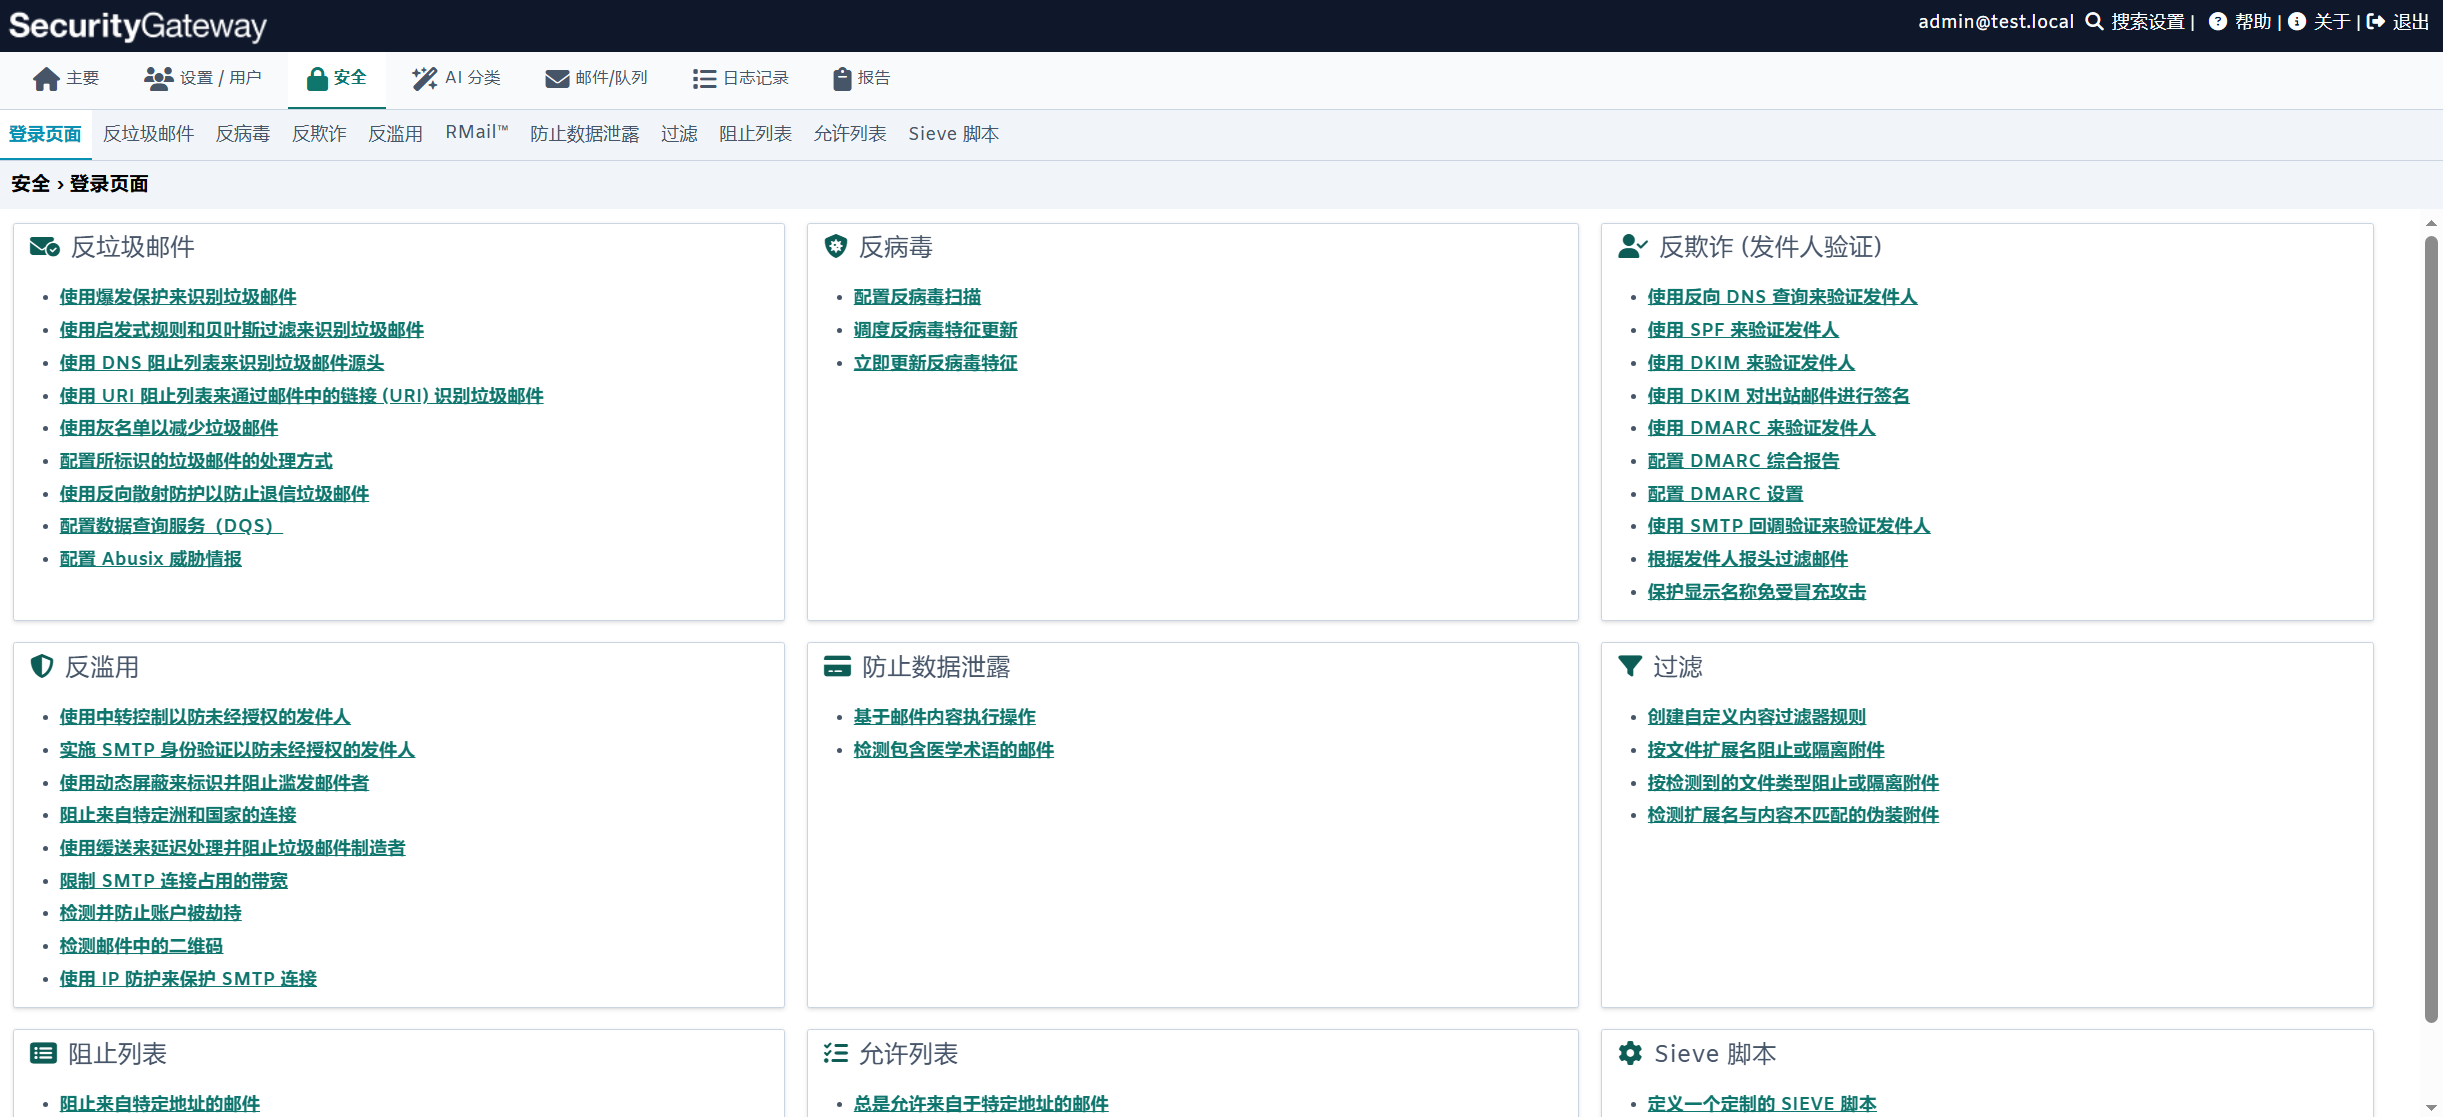The image size is (2443, 1117).
Task: Open link 使用爆发保护来识别垃圾邮件
Action: coord(178,297)
